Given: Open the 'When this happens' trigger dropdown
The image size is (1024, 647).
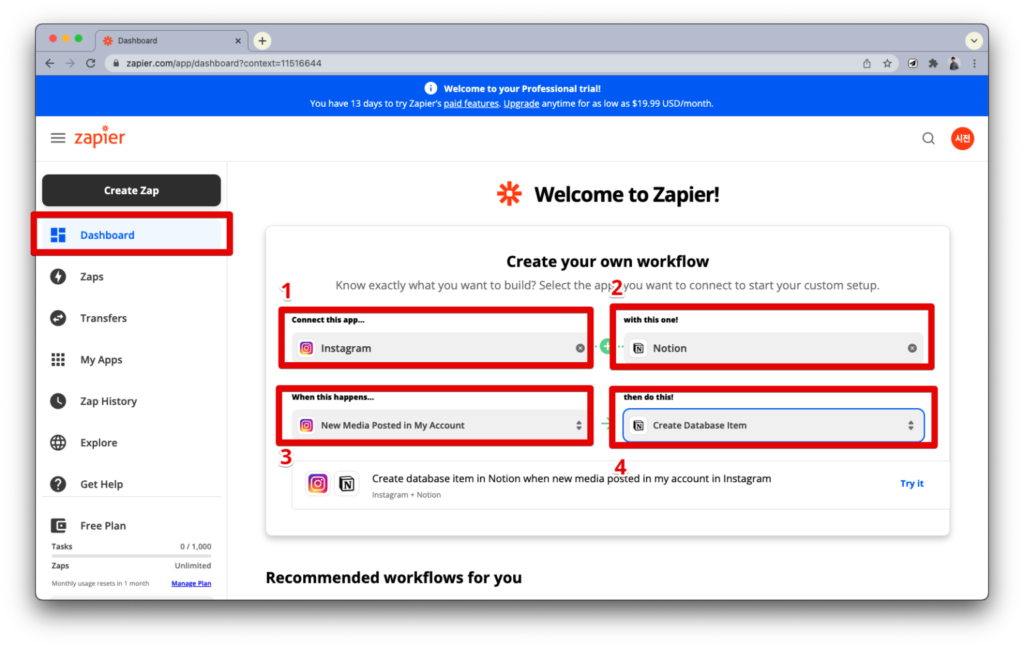Looking at the screenshot, I should tap(440, 425).
